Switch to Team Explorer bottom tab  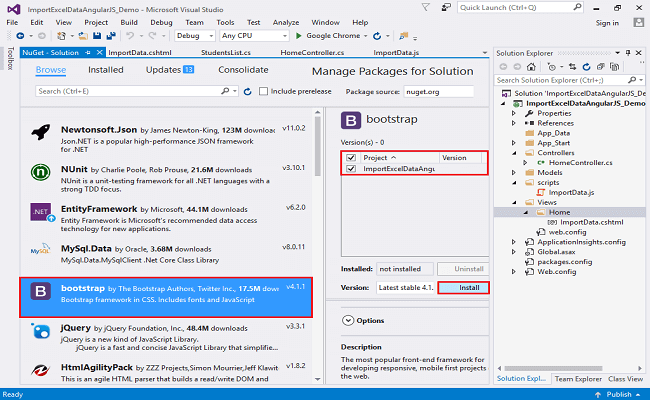[x=578, y=379]
